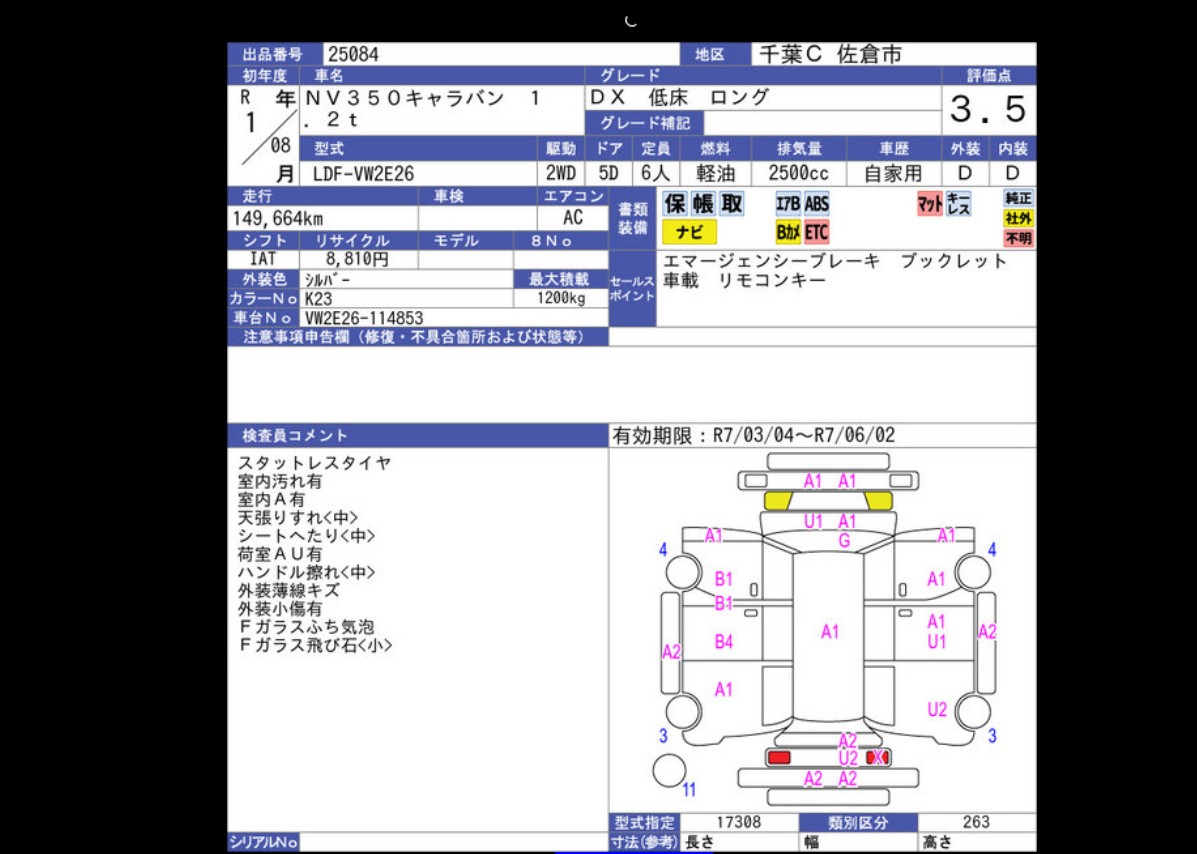Click the comment スタットレスタイヤ
This screenshot has width=1197, height=854.
click(315, 463)
